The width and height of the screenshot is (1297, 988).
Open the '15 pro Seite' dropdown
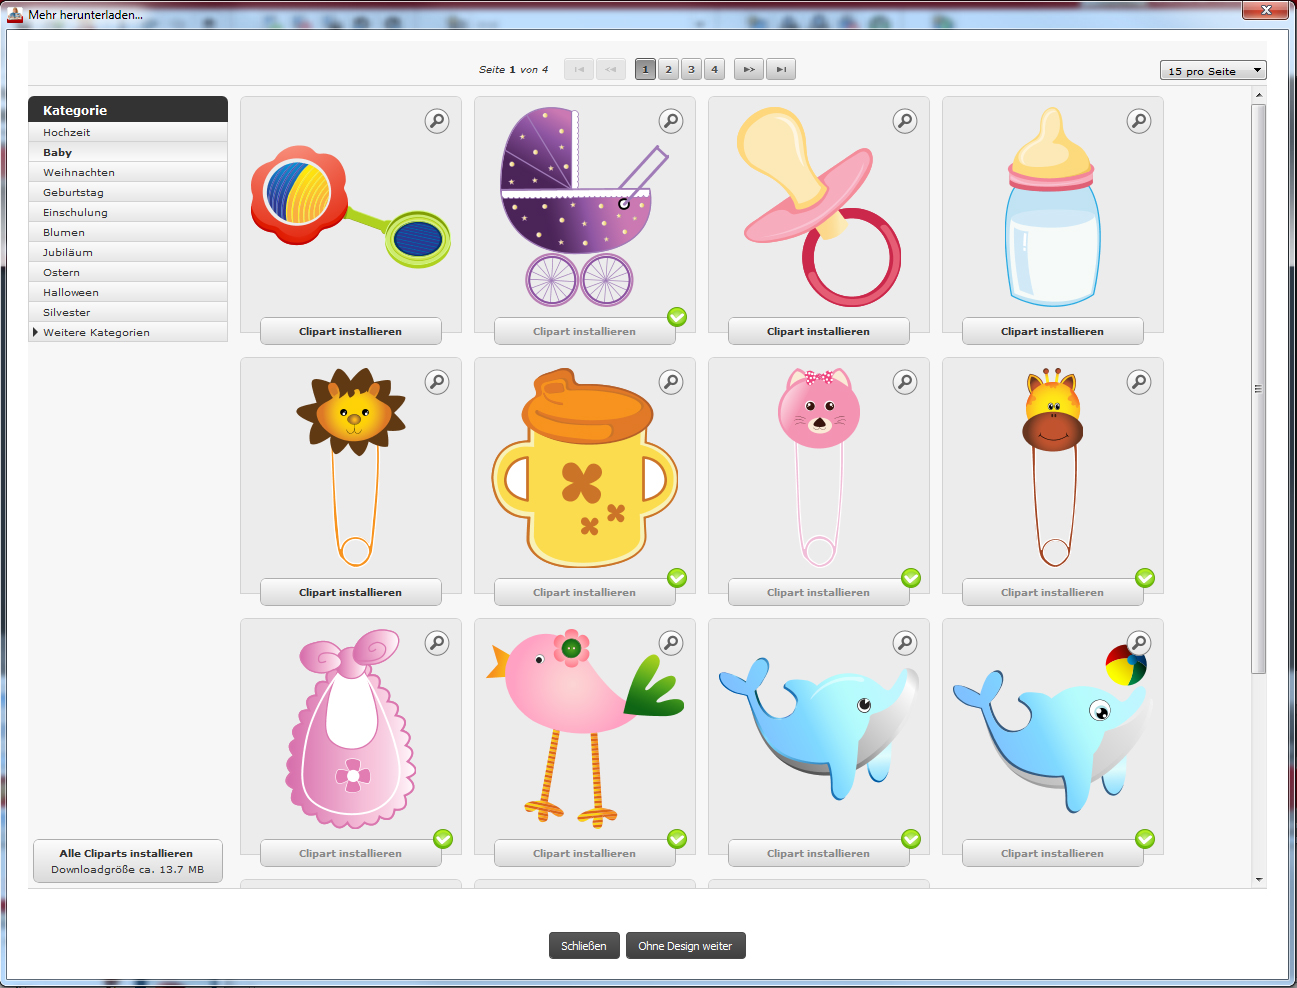(1213, 70)
